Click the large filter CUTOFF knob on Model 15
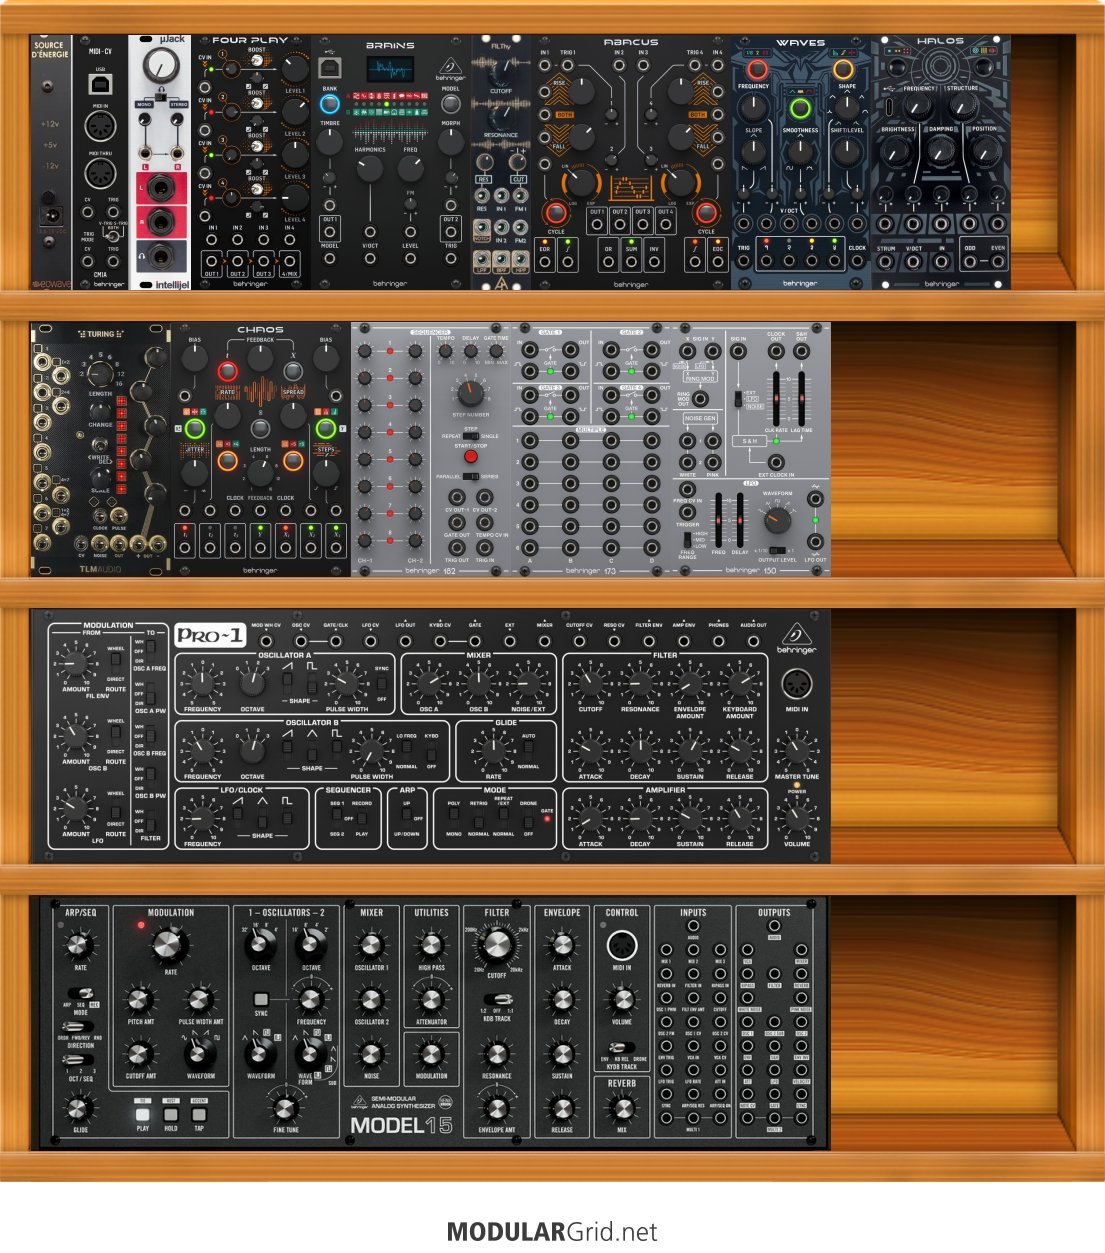The width and height of the screenshot is (1105, 1253). pos(497,945)
